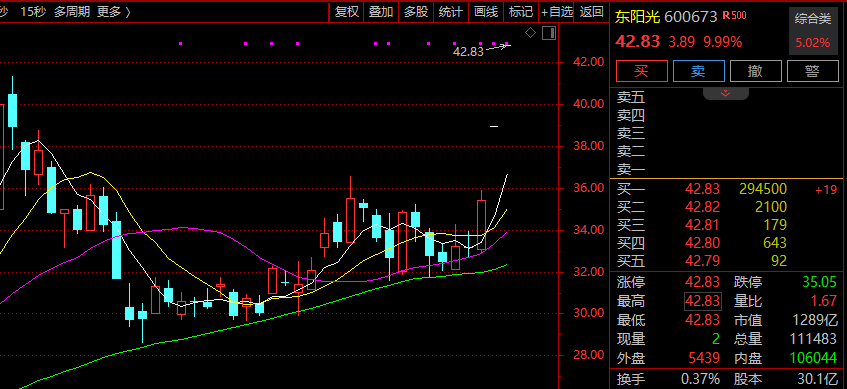Expand the 更多 periods menu
This screenshot has height=389, width=847.
[x=113, y=12]
